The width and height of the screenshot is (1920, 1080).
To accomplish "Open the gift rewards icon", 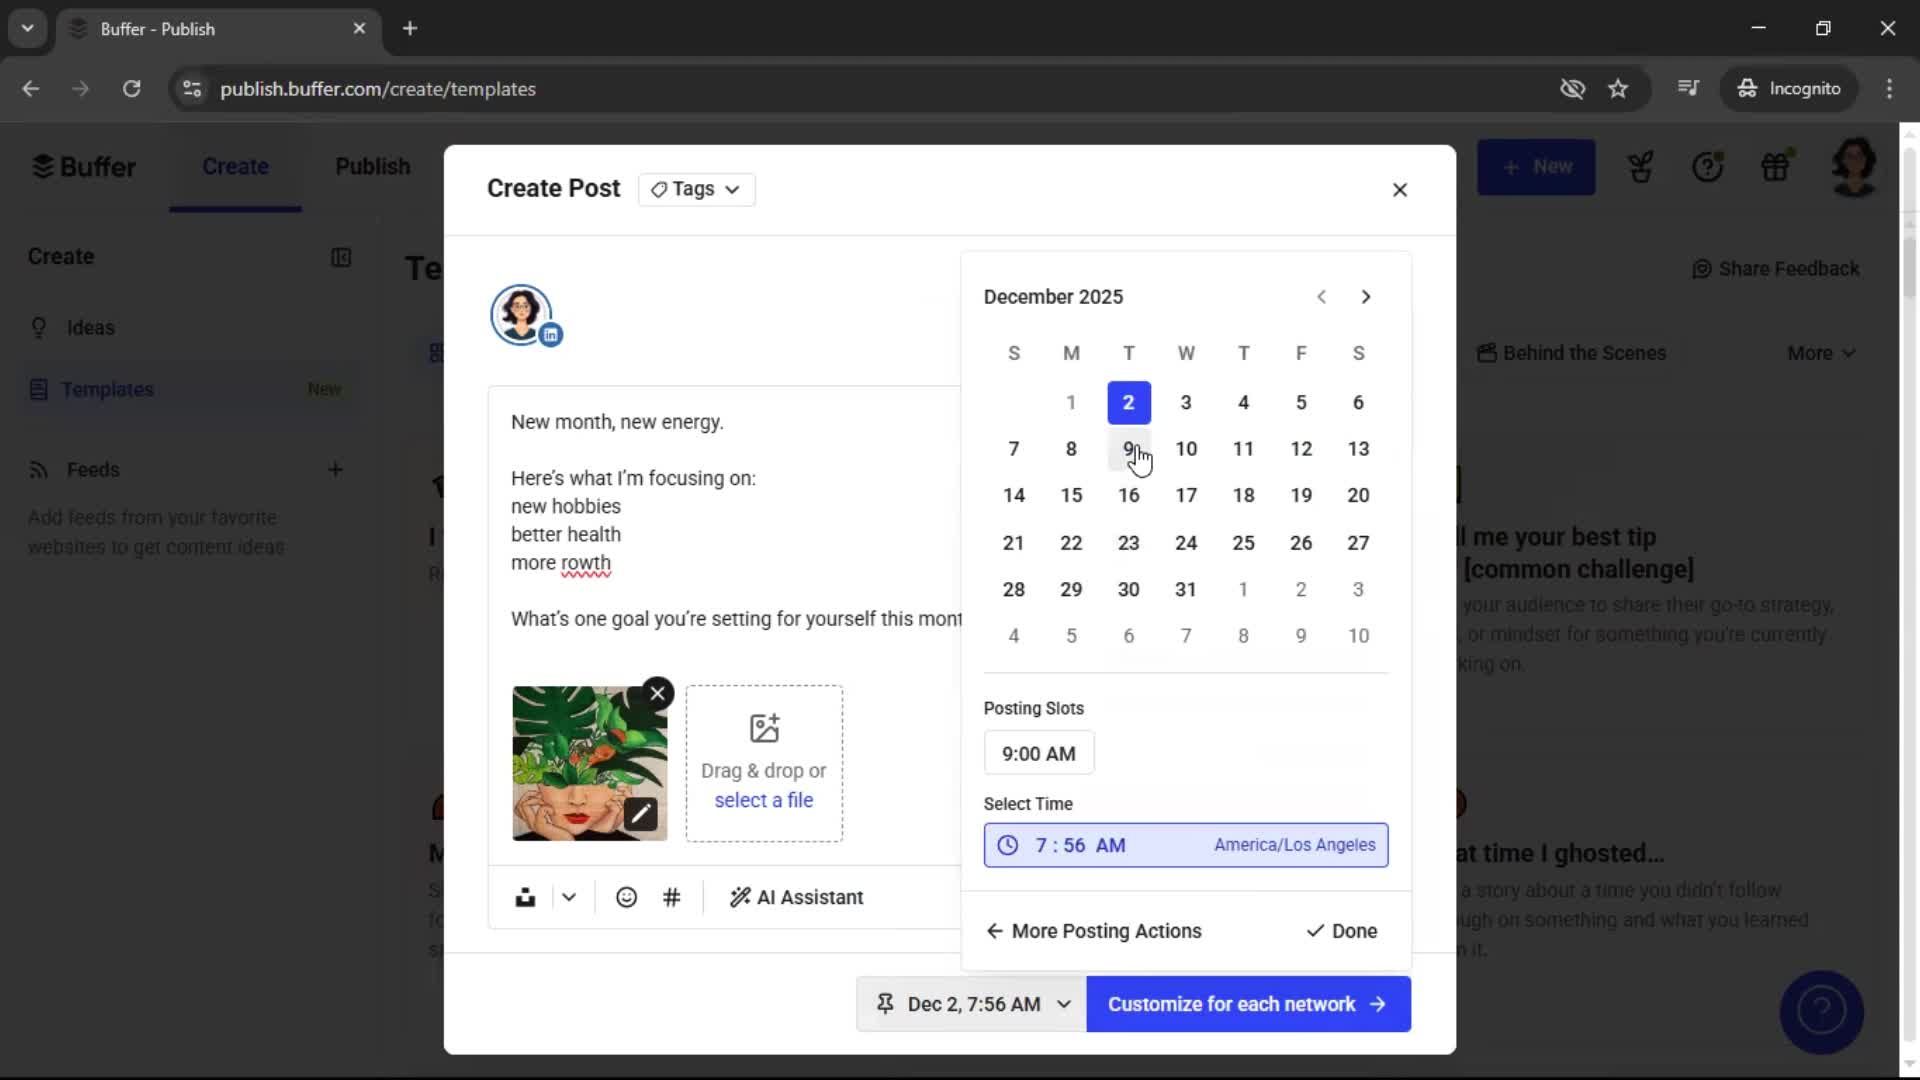I will click(x=1777, y=167).
